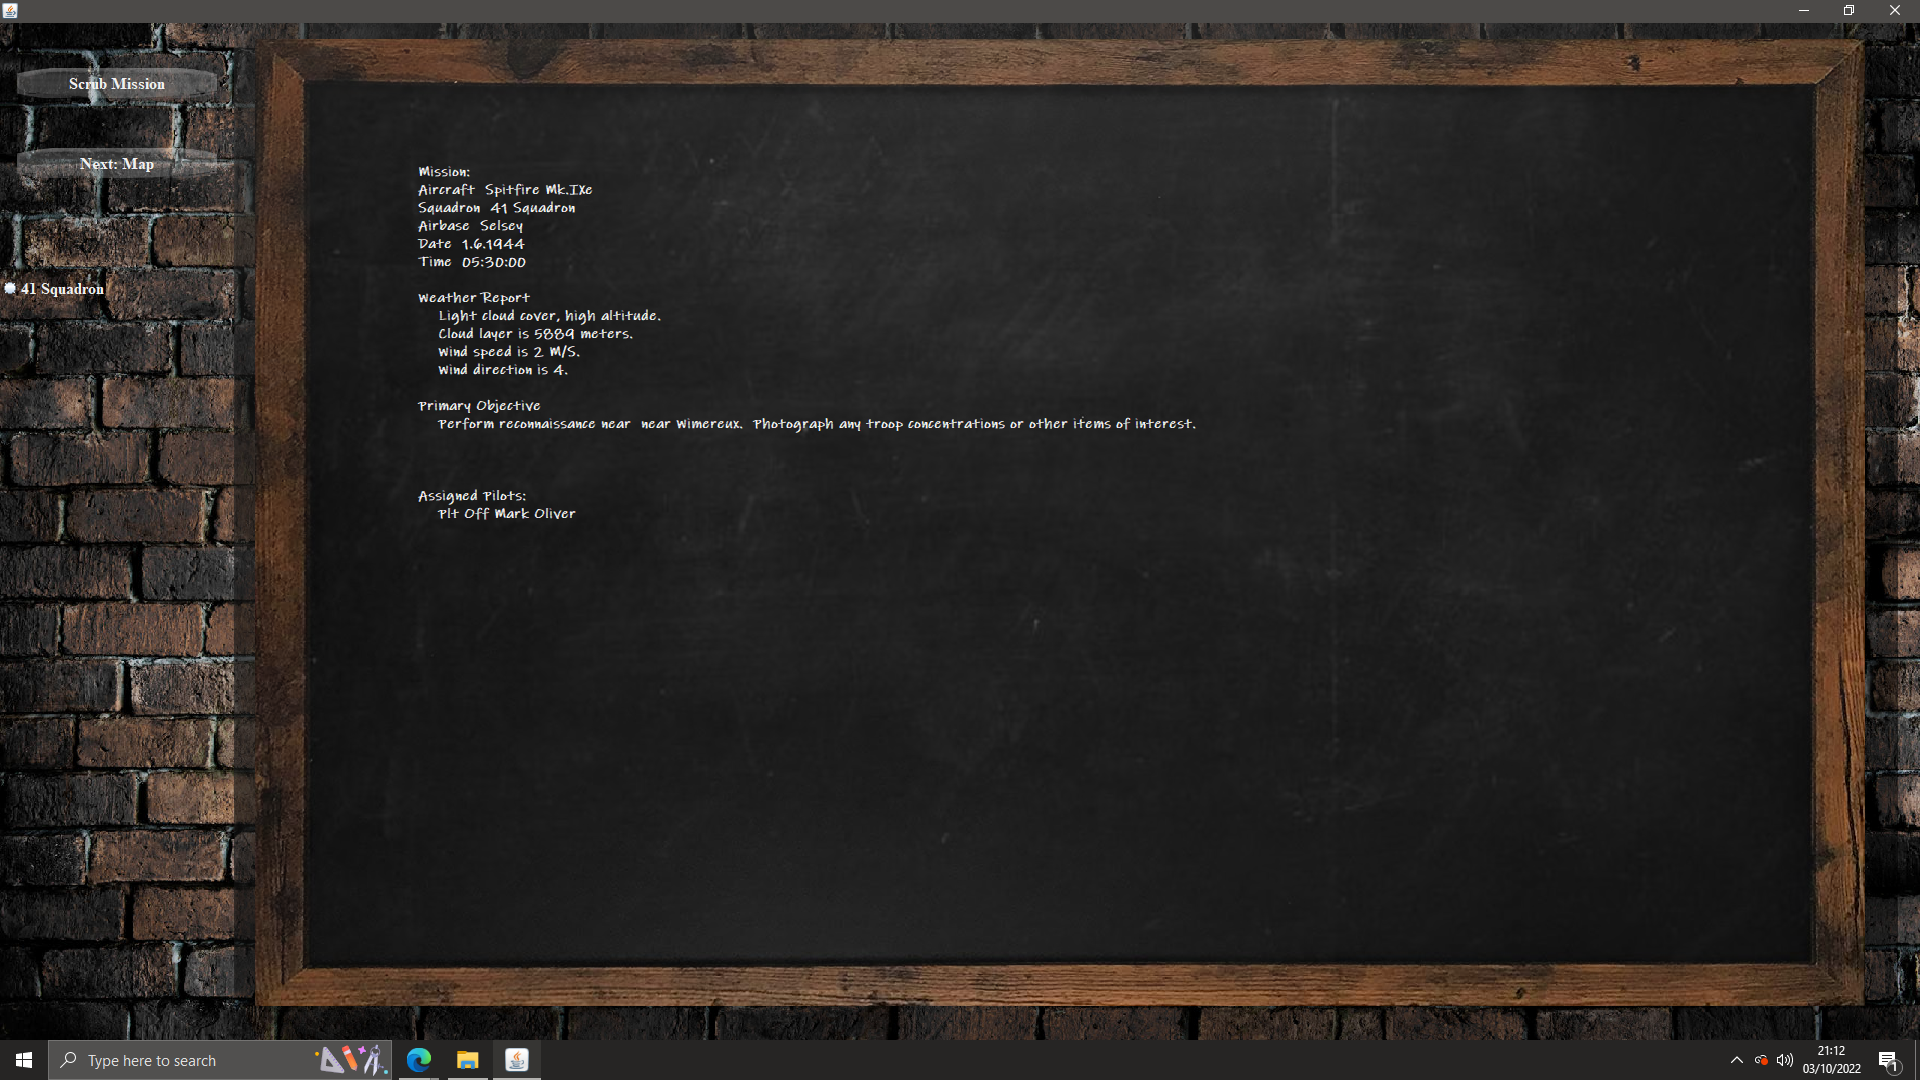Minimize the game window
The image size is (1920, 1080).
tap(1804, 11)
